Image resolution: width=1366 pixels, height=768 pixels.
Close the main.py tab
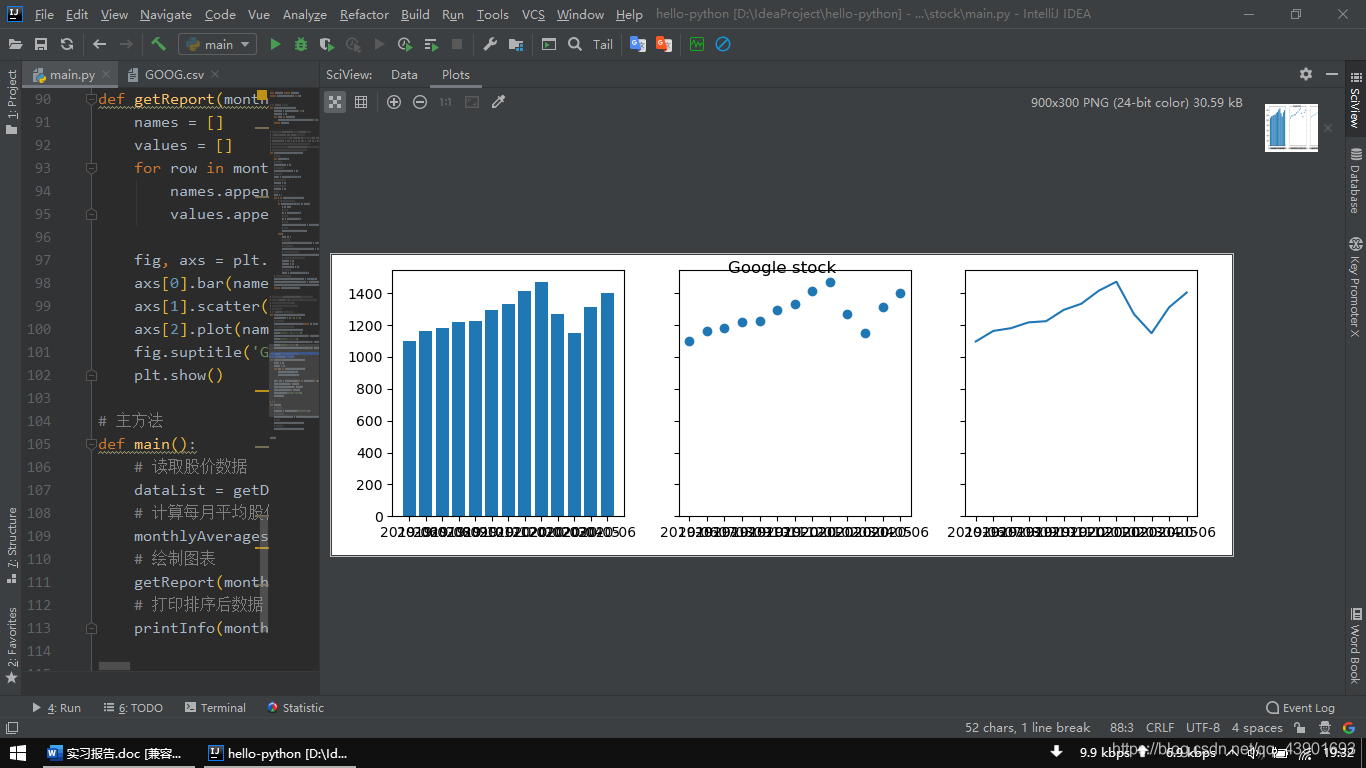tap(107, 75)
